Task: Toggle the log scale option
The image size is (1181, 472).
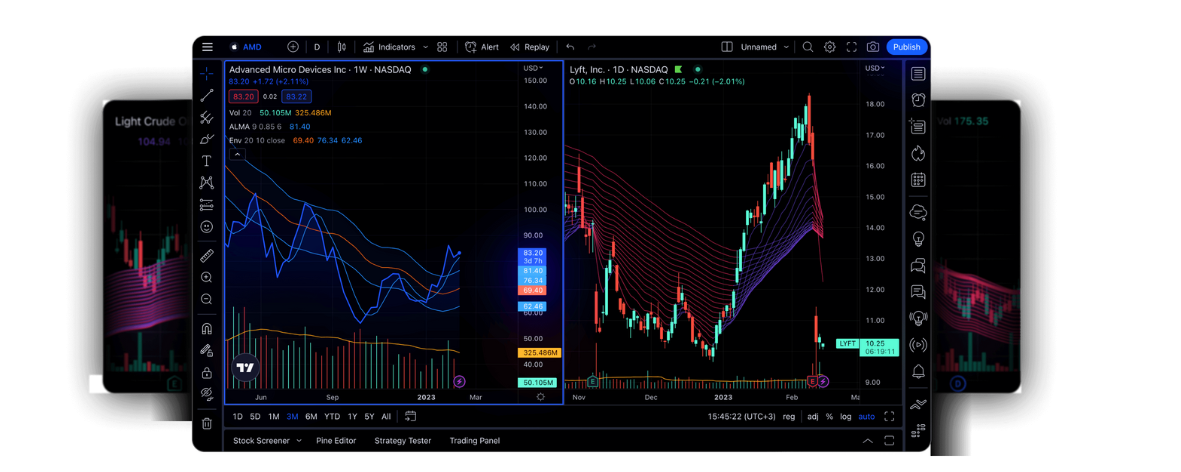Action: click(846, 416)
